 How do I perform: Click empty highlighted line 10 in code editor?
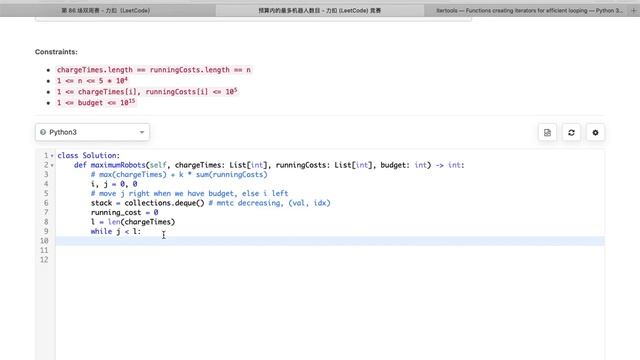330,241
